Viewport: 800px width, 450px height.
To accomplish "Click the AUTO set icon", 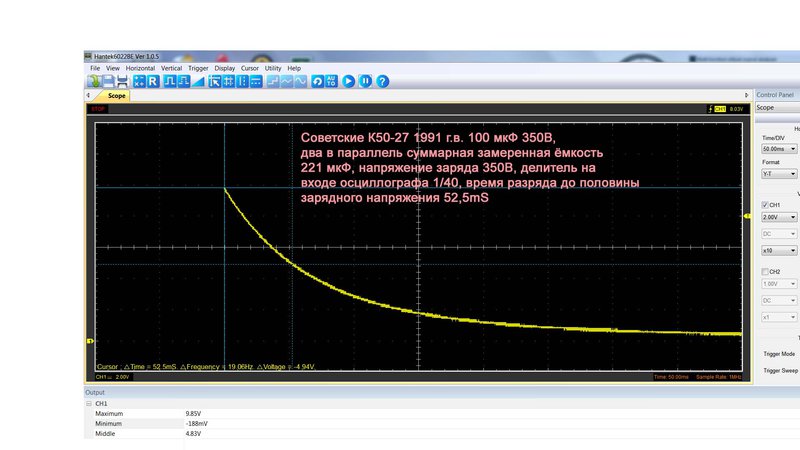I will pyautogui.click(x=331, y=81).
